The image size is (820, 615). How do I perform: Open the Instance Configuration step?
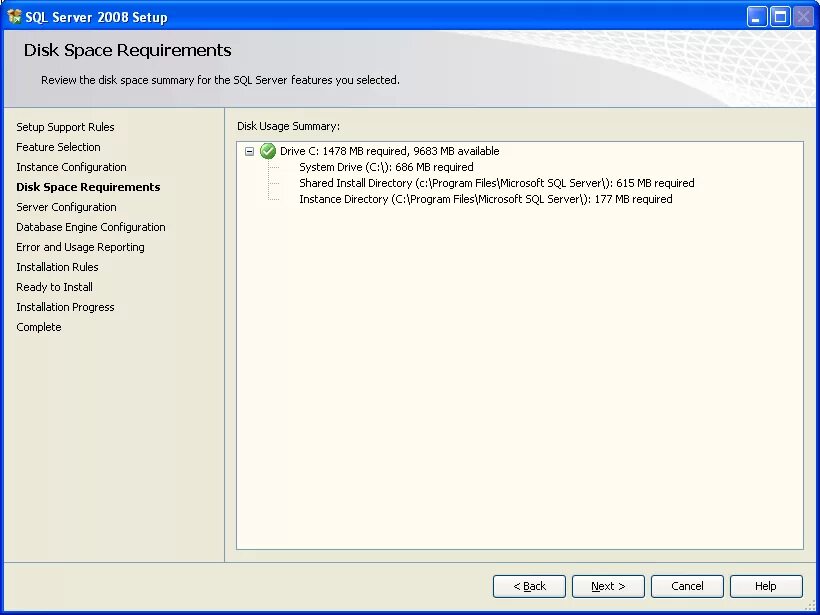70,167
